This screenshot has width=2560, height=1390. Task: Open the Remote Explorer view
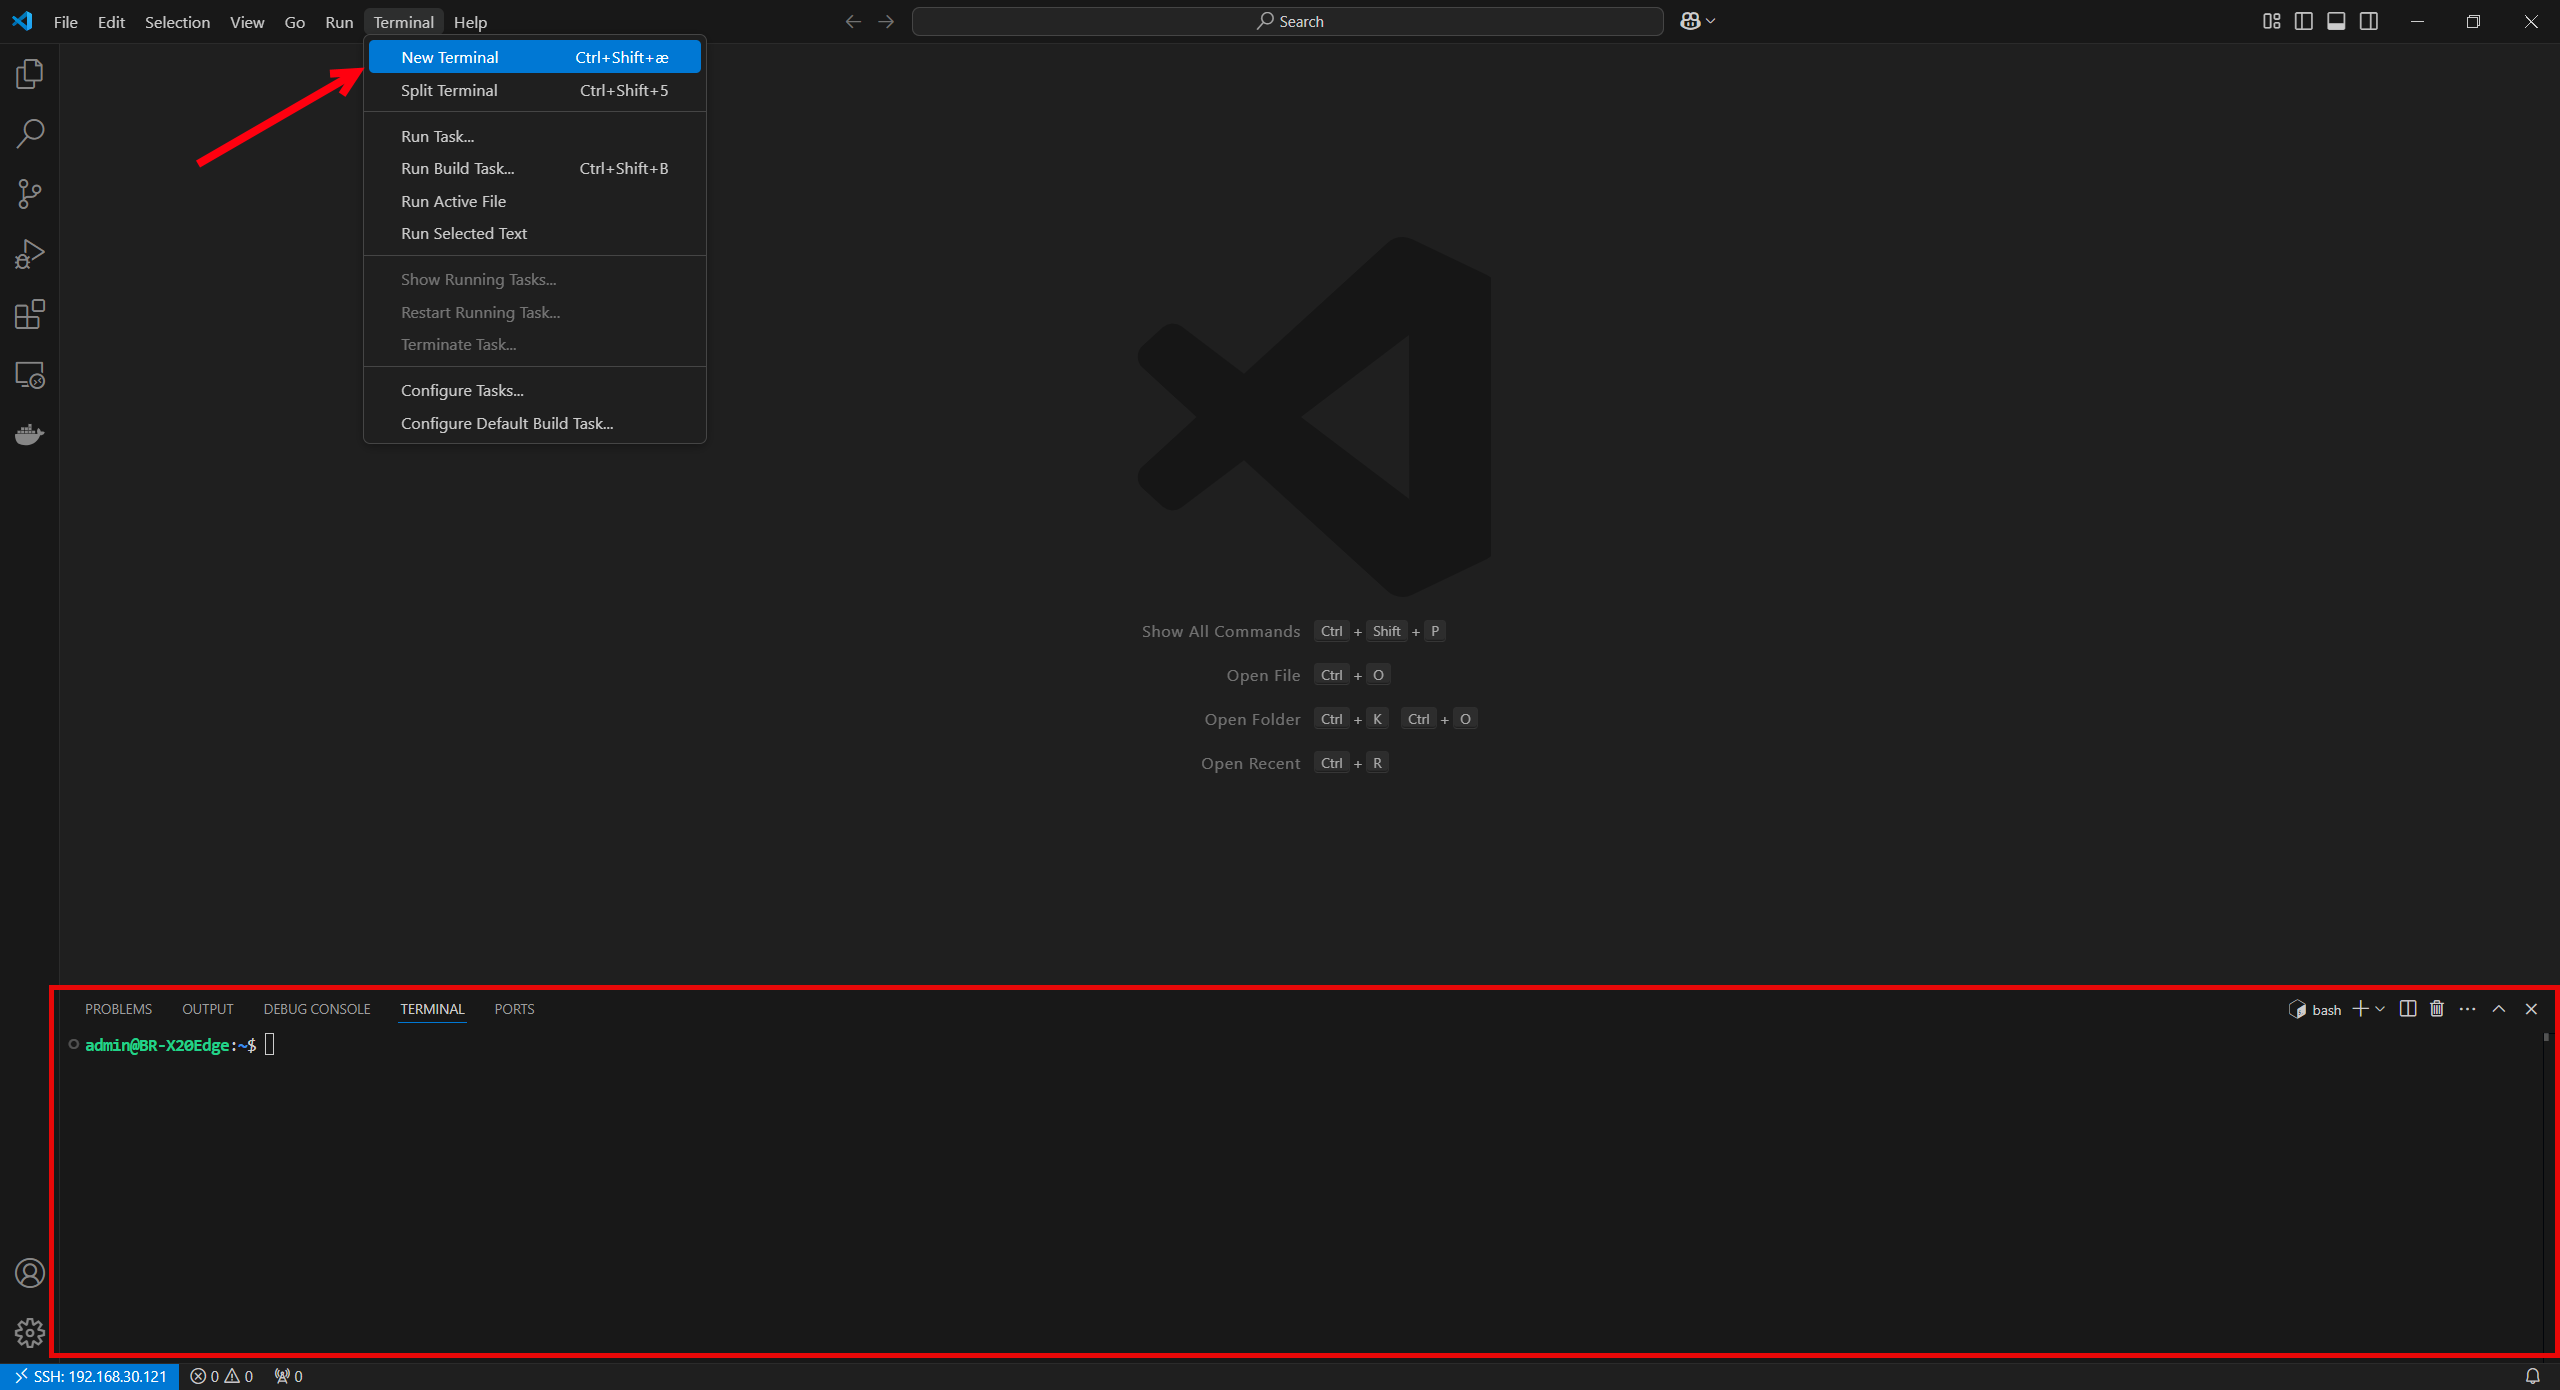click(x=30, y=375)
